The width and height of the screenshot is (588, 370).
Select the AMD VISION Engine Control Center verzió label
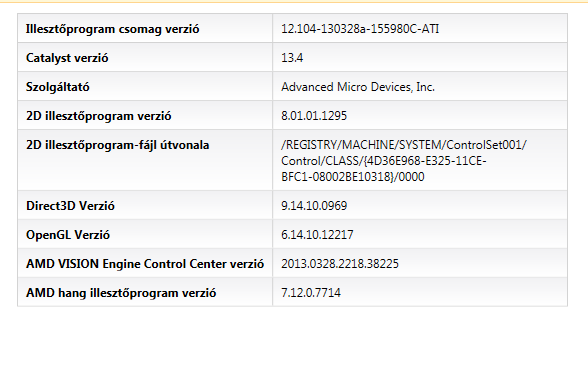145,264
